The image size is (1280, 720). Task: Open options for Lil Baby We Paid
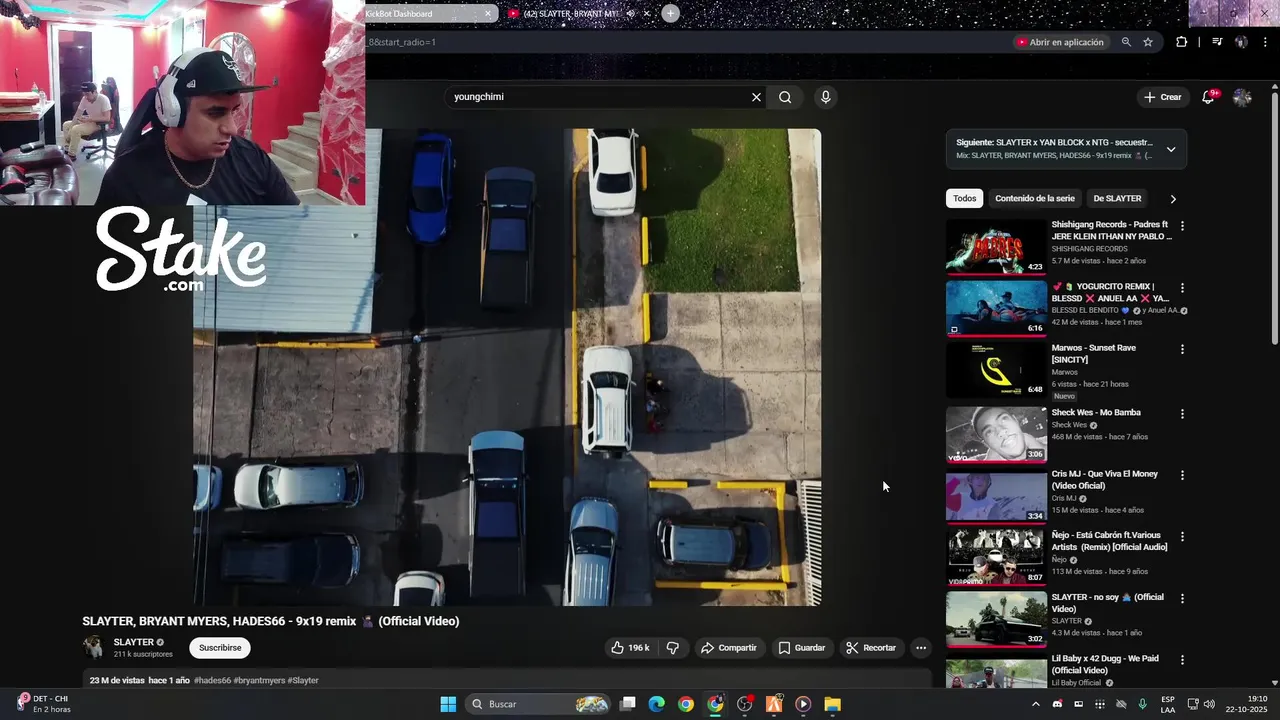[x=1182, y=660]
